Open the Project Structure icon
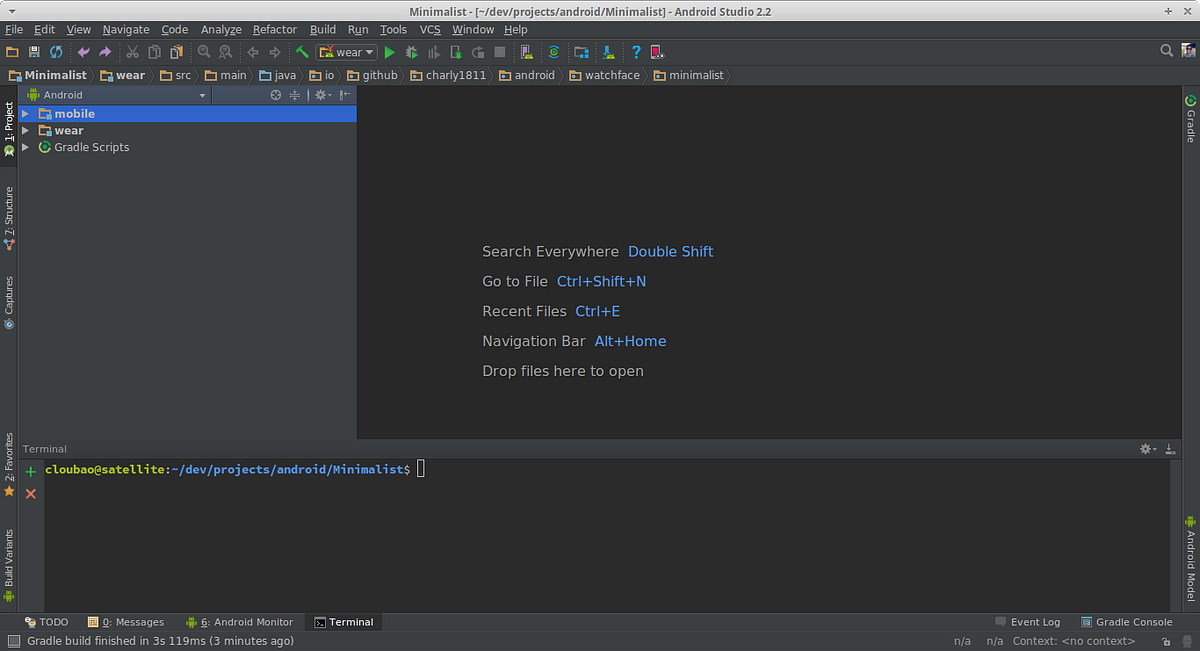This screenshot has height=651, width=1200. click(x=581, y=52)
